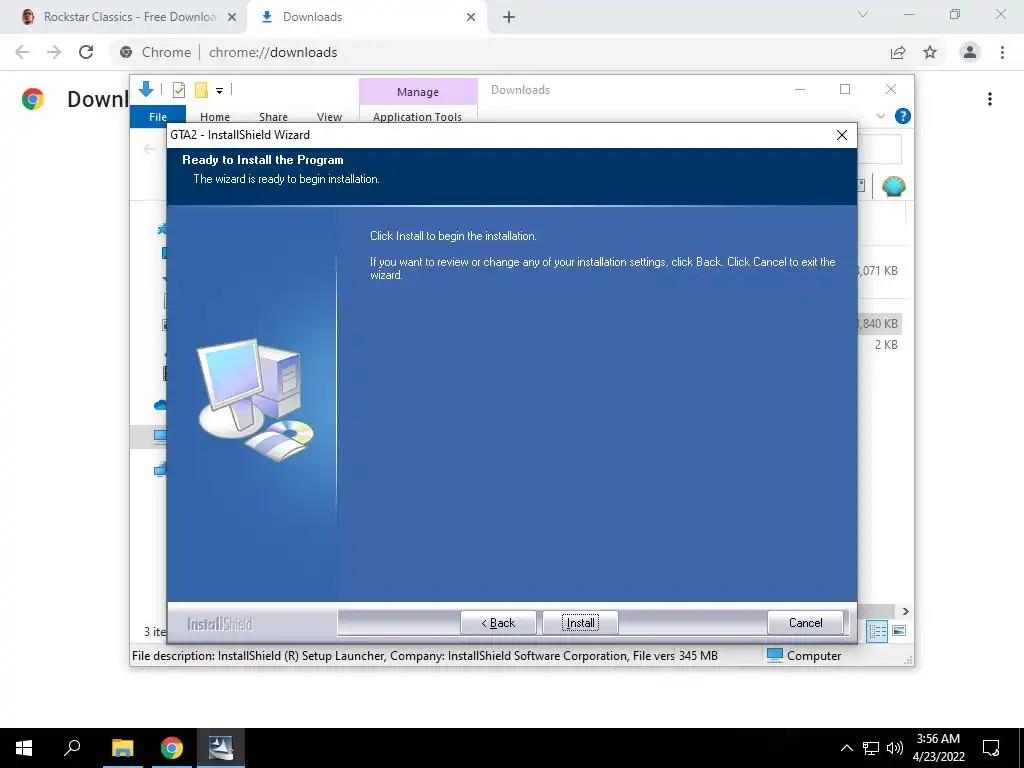Viewport: 1024px width, 768px height.
Task: Open Chrome from the taskbar
Action: point(172,748)
